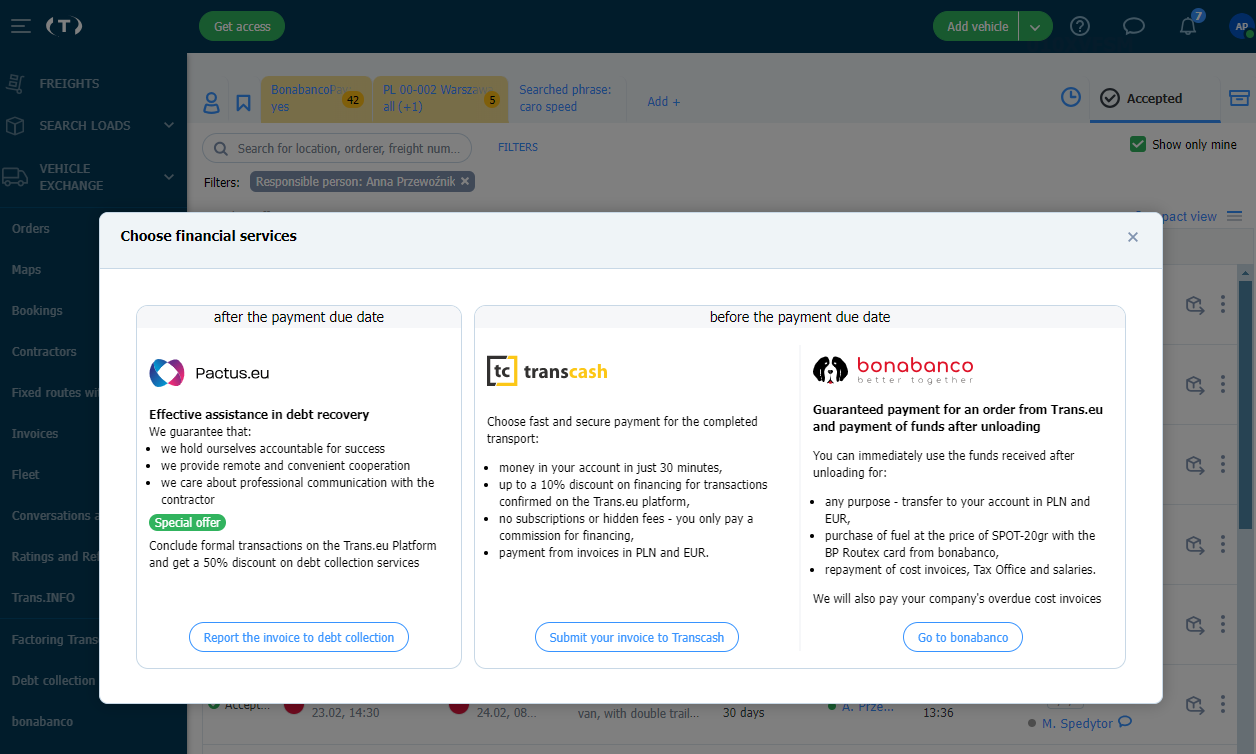Expand the Vehicle Exchange menu

click(169, 177)
